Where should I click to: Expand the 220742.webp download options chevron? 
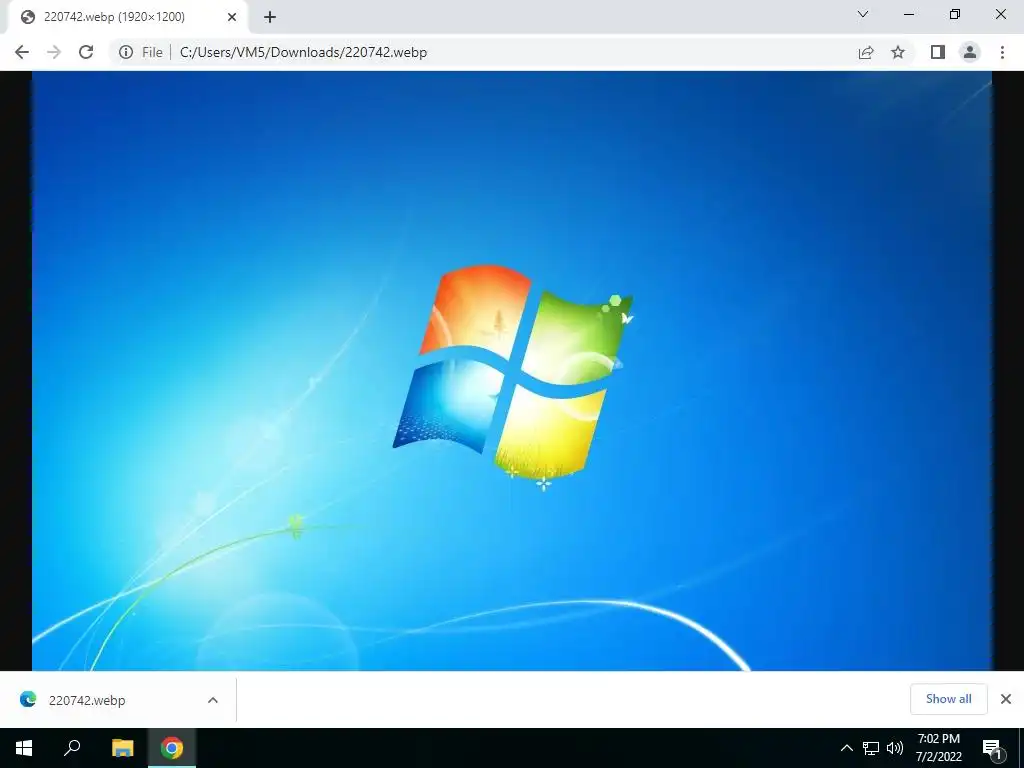point(213,700)
